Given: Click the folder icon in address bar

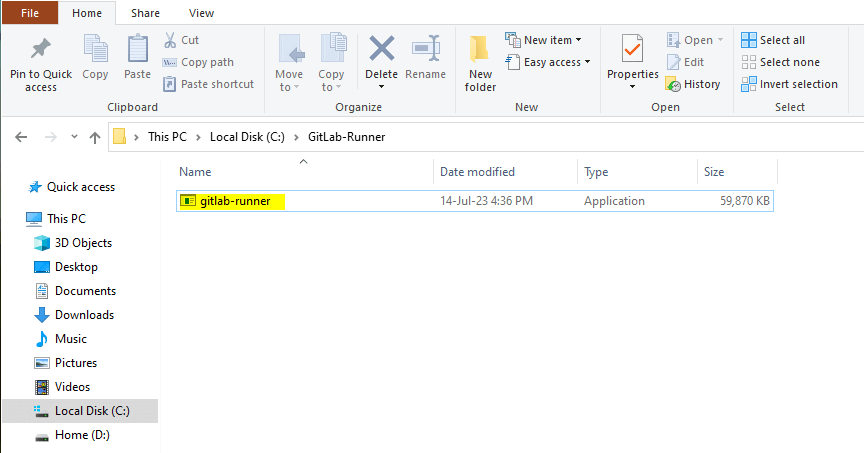Looking at the screenshot, I should (120, 136).
